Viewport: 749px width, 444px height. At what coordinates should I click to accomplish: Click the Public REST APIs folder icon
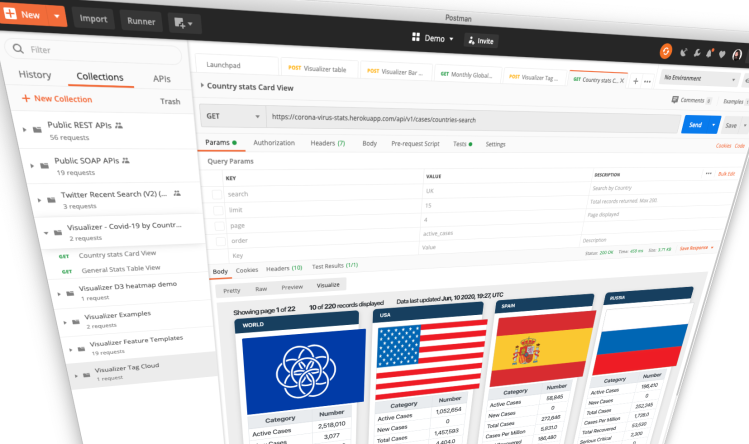coord(37,130)
